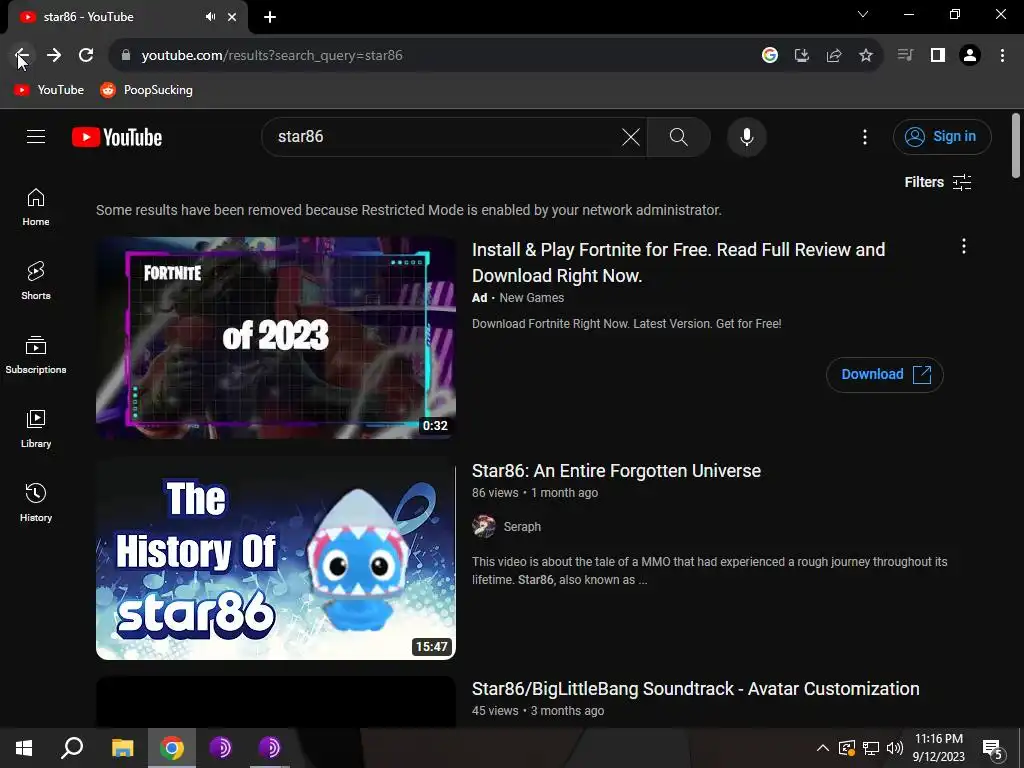
Task: Close the star86 - YouTube tab
Action: click(232, 17)
